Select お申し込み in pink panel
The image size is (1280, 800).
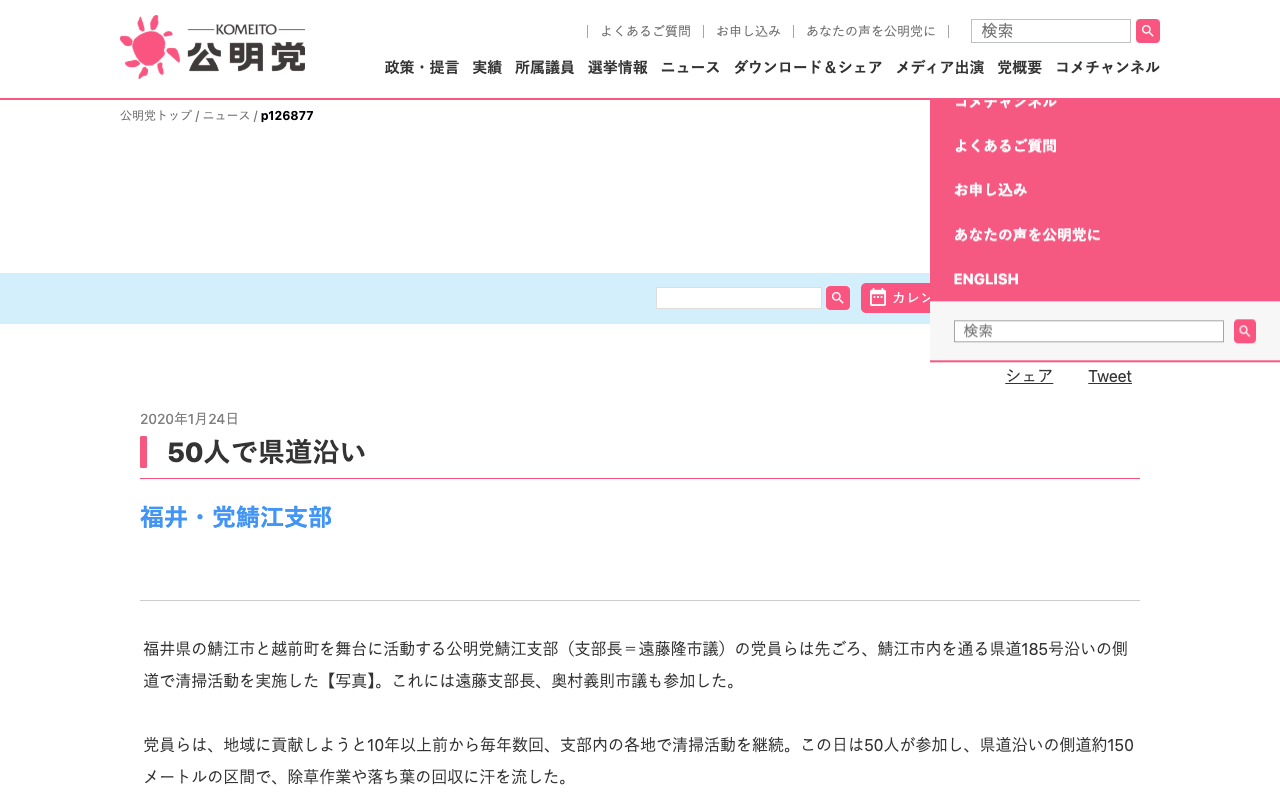(x=991, y=190)
